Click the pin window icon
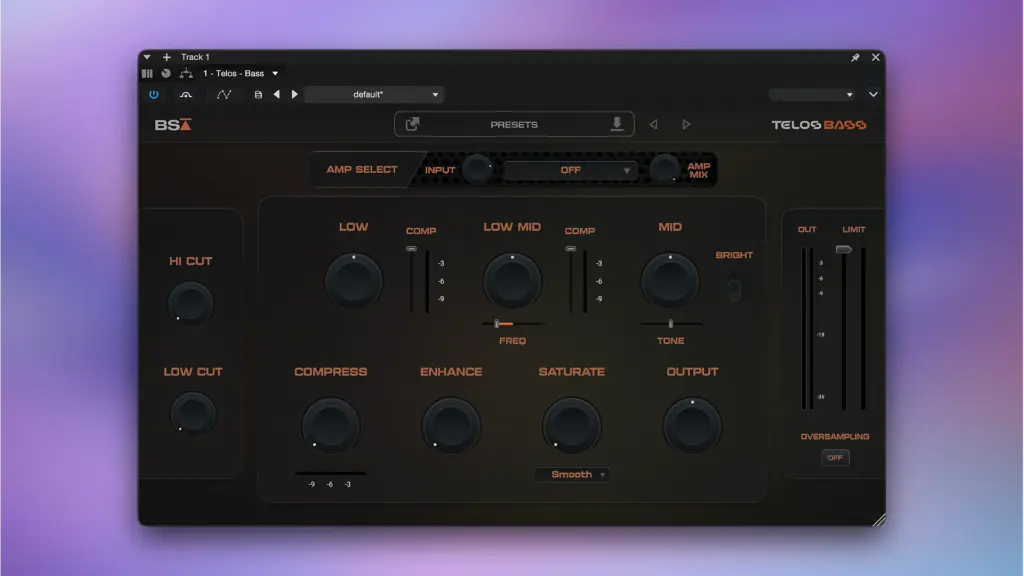The width and height of the screenshot is (1024, 576). point(855,57)
